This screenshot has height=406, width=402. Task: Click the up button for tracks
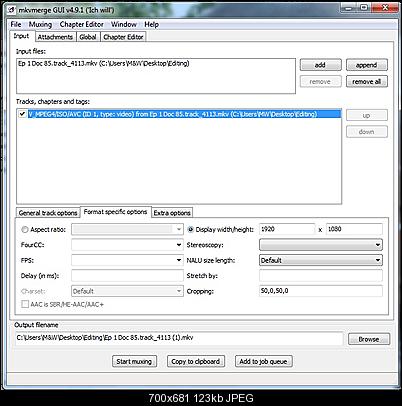367,115
